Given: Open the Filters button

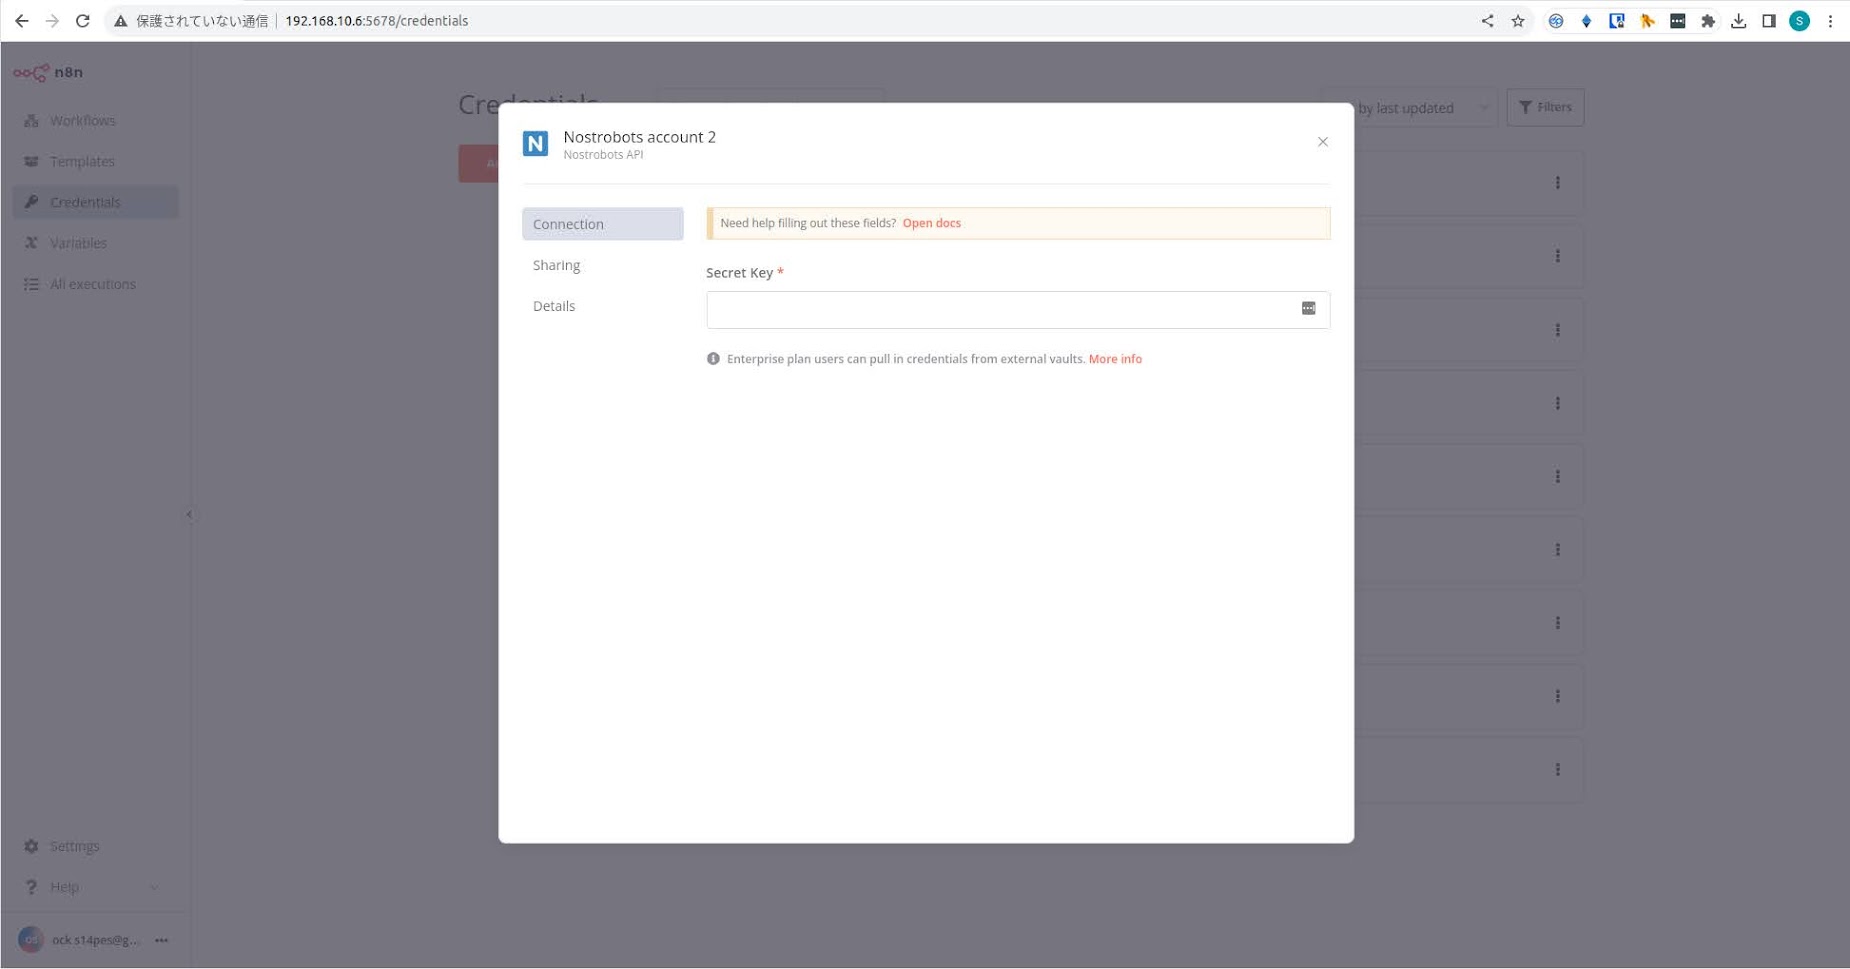Looking at the screenshot, I should point(1545,107).
